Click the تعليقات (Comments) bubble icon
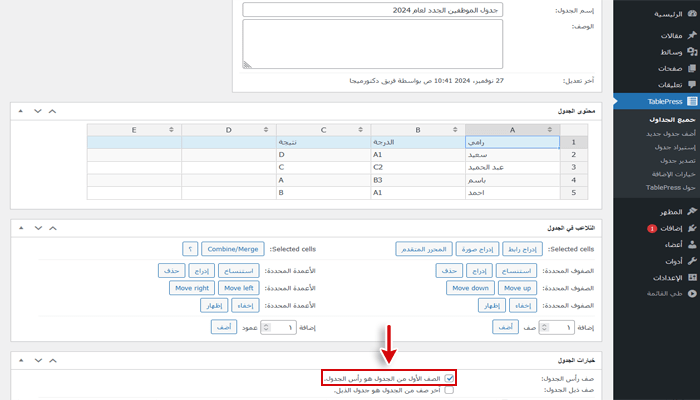This screenshot has height=400, width=700. [692, 84]
